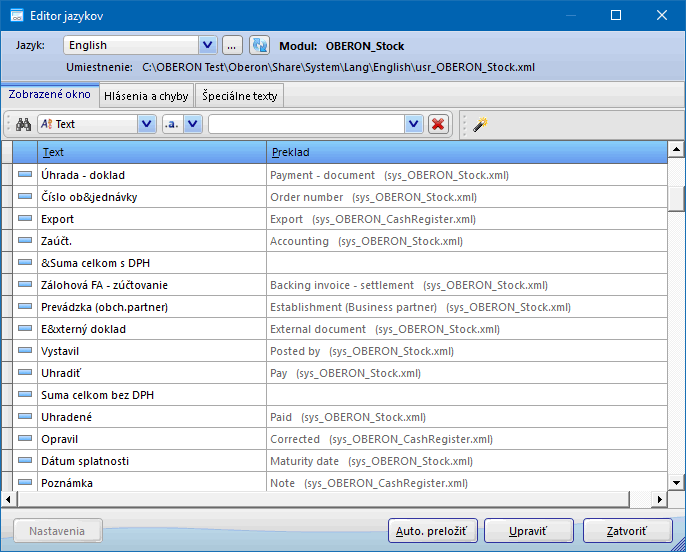
Task: Sort by the Preklad column header
Action: (x=467, y=152)
